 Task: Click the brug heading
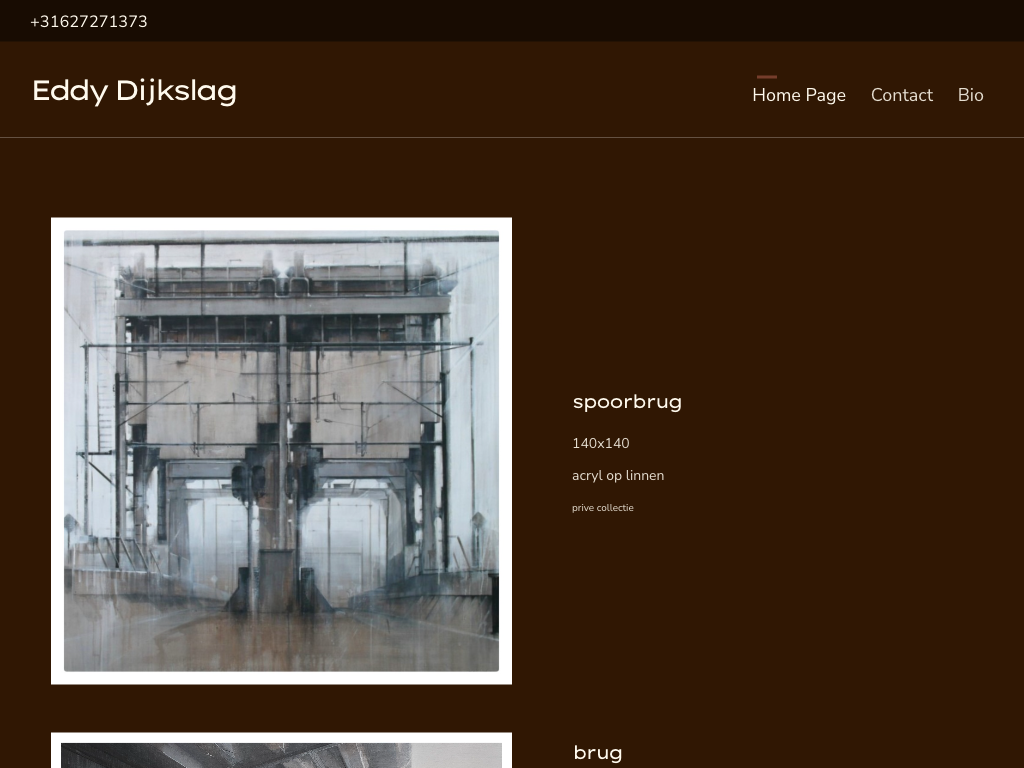click(x=597, y=753)
